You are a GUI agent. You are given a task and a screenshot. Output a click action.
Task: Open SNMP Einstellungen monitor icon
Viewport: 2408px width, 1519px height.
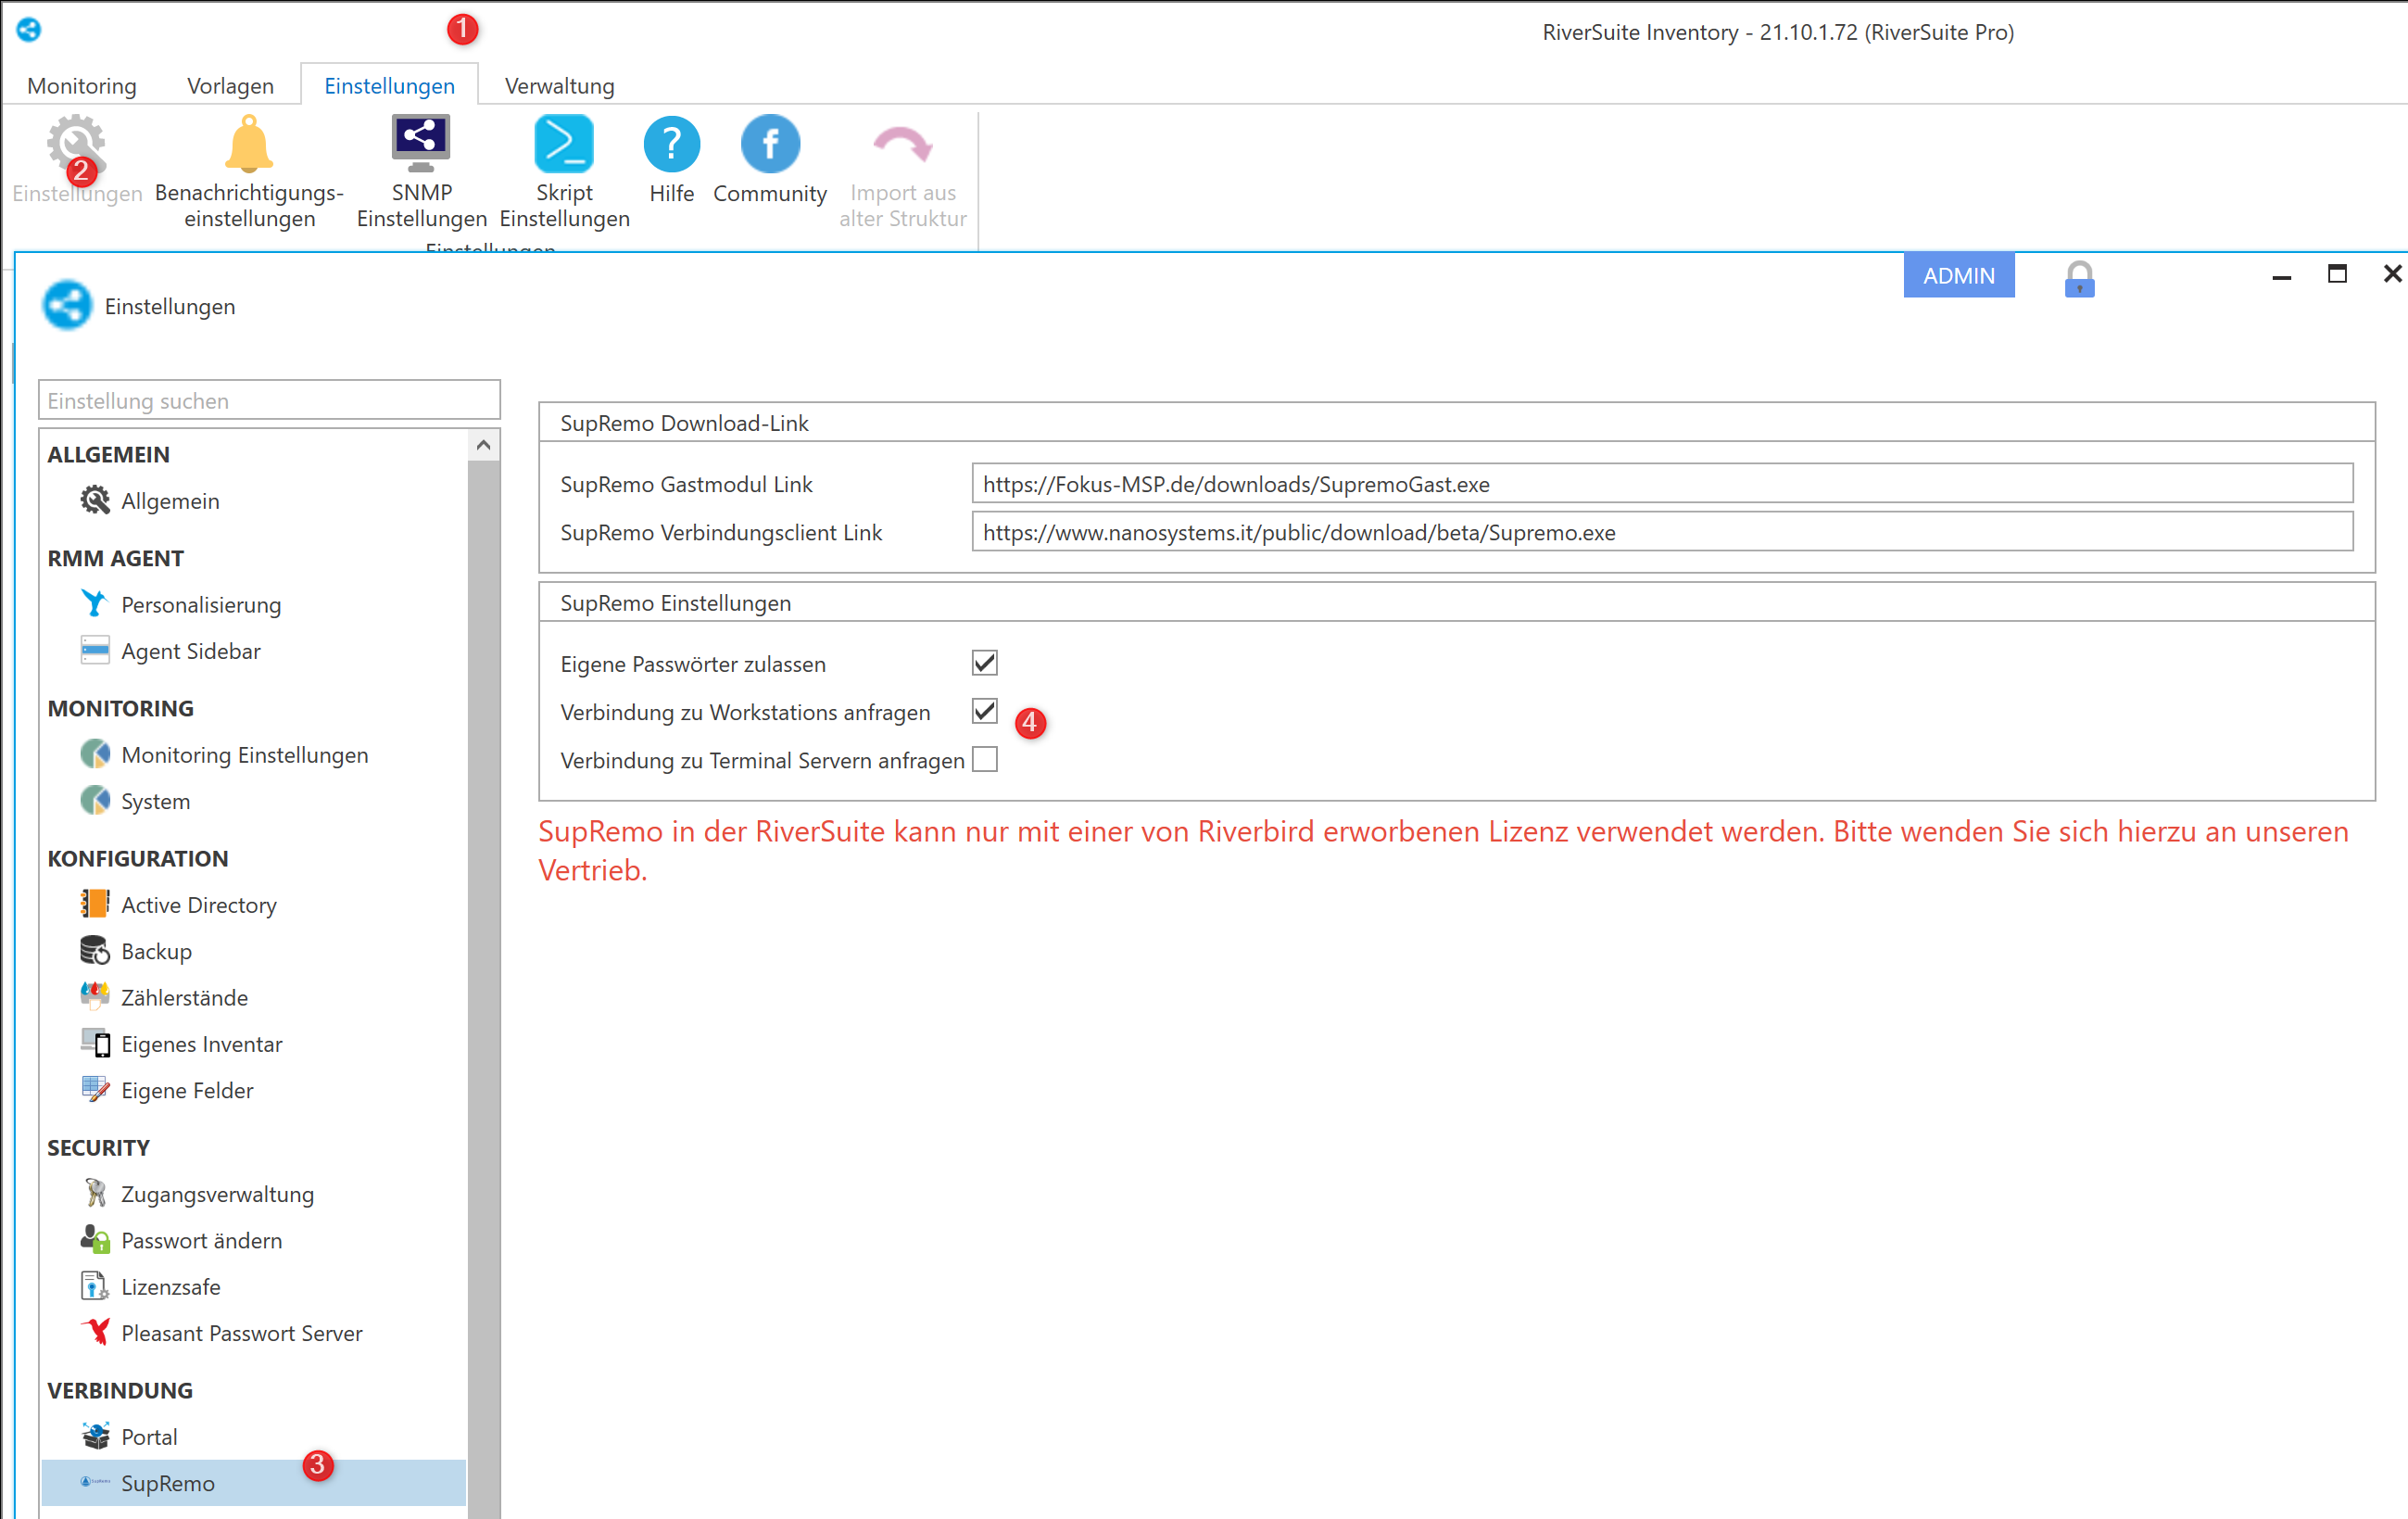pyautogui.click(x=421, y=143)
